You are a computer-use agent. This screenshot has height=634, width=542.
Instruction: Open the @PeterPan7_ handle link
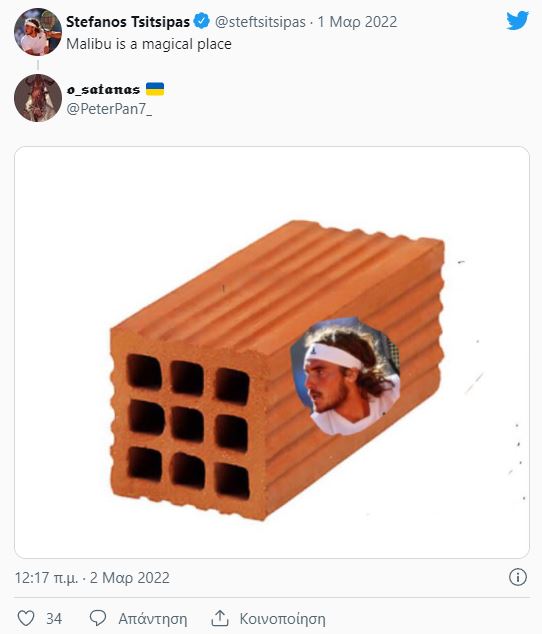pos(109,109)
